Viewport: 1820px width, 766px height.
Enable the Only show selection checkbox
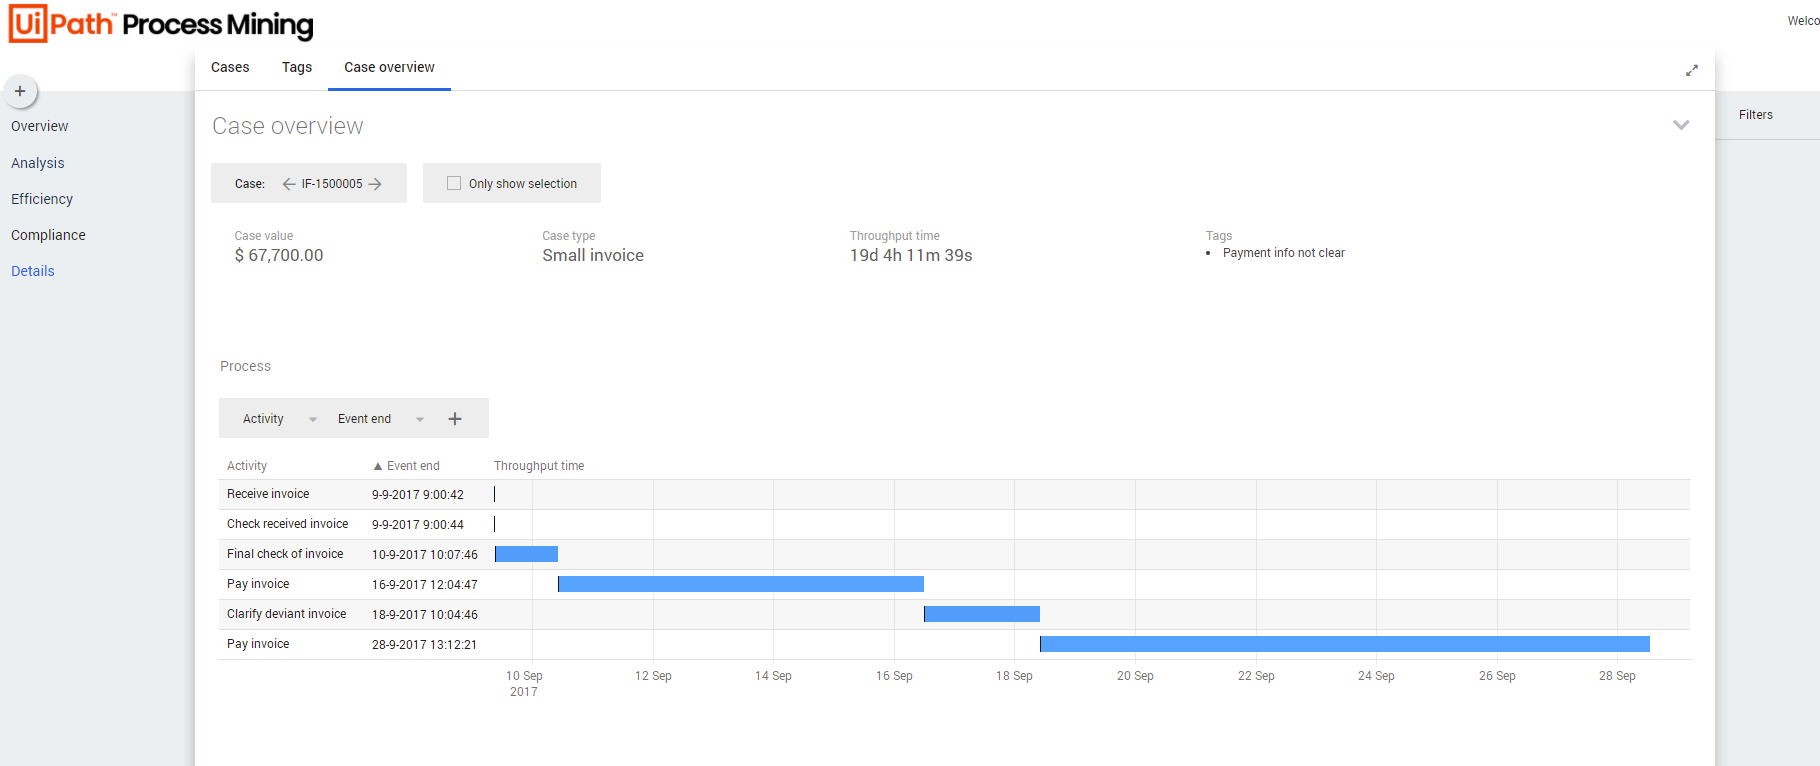[454, 184]
